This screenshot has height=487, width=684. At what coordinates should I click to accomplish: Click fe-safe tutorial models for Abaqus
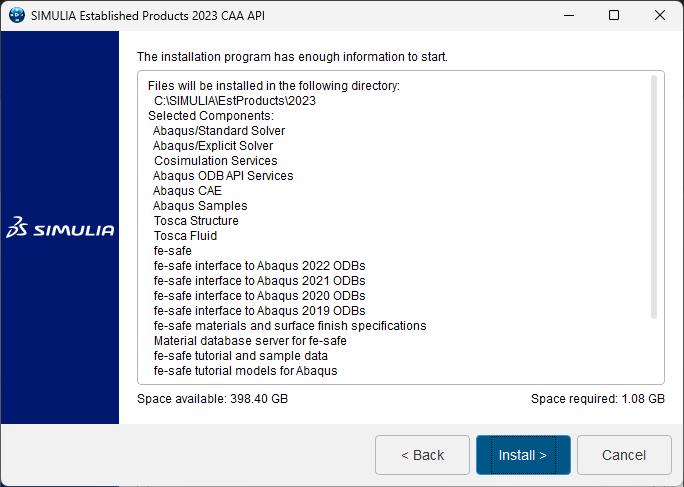tap(245, 371)
